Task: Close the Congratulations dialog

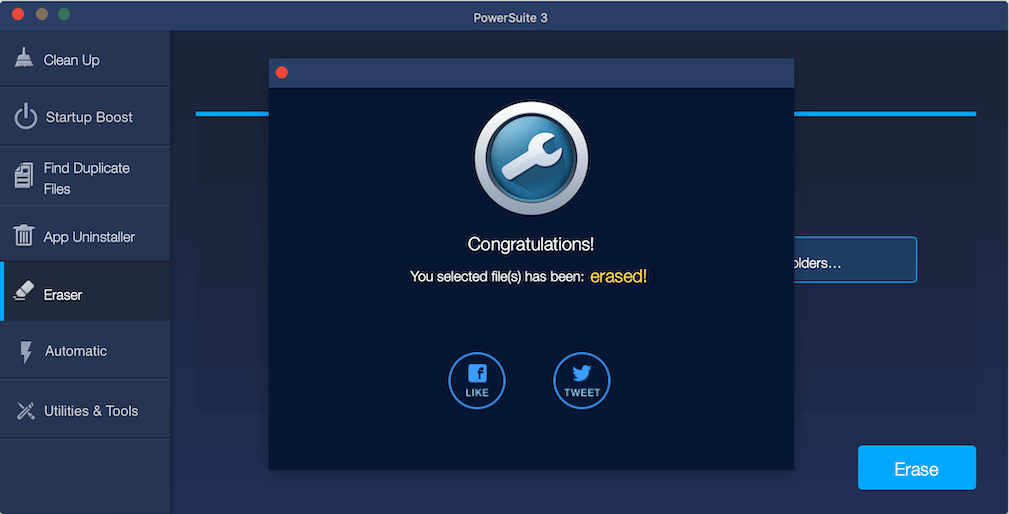Action: pos(281,73)
